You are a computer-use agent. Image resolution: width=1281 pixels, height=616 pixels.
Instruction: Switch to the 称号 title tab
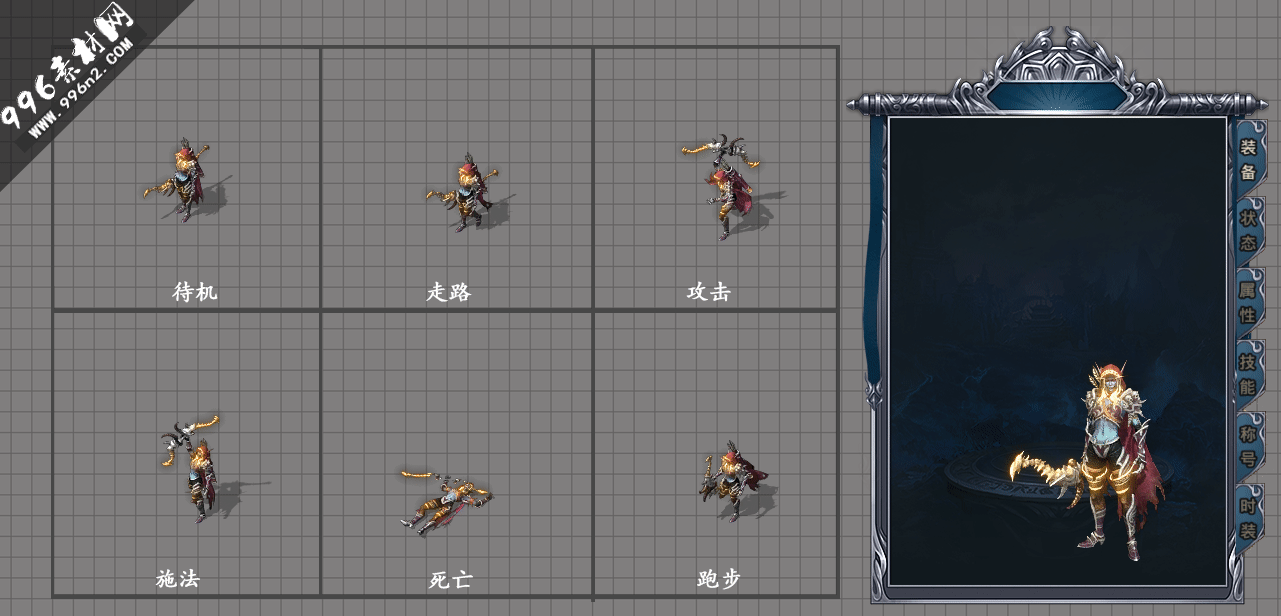pos(1248,446)
